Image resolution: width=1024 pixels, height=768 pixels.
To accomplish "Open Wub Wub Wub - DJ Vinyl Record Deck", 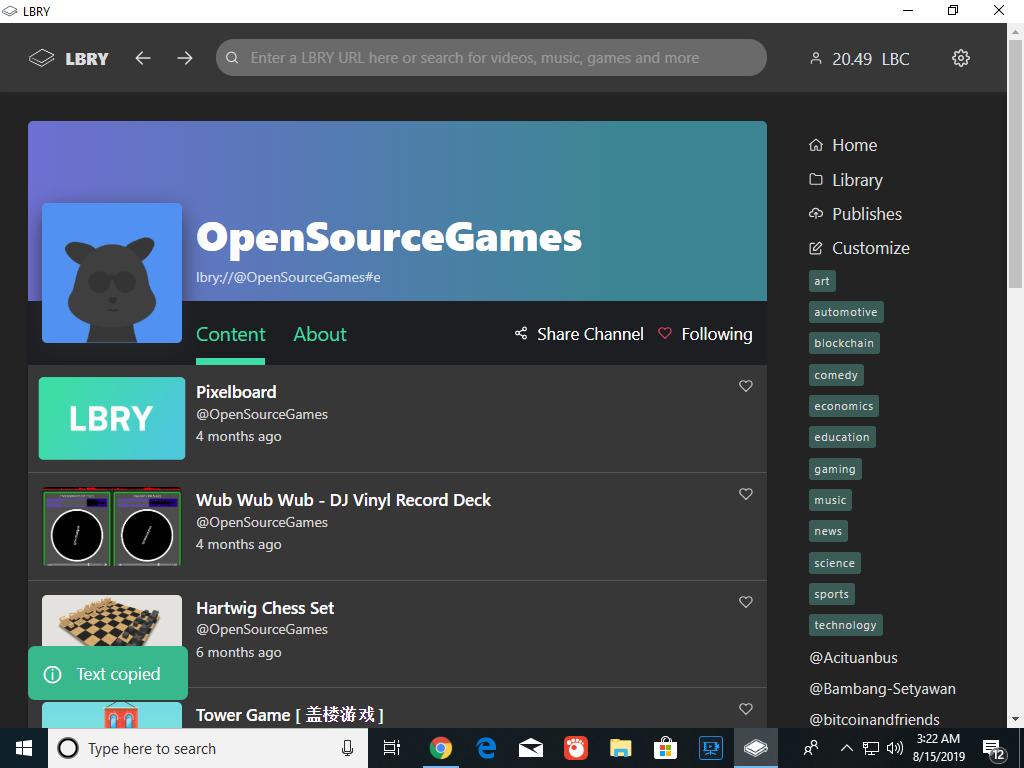I will click(x=344, y=500).
